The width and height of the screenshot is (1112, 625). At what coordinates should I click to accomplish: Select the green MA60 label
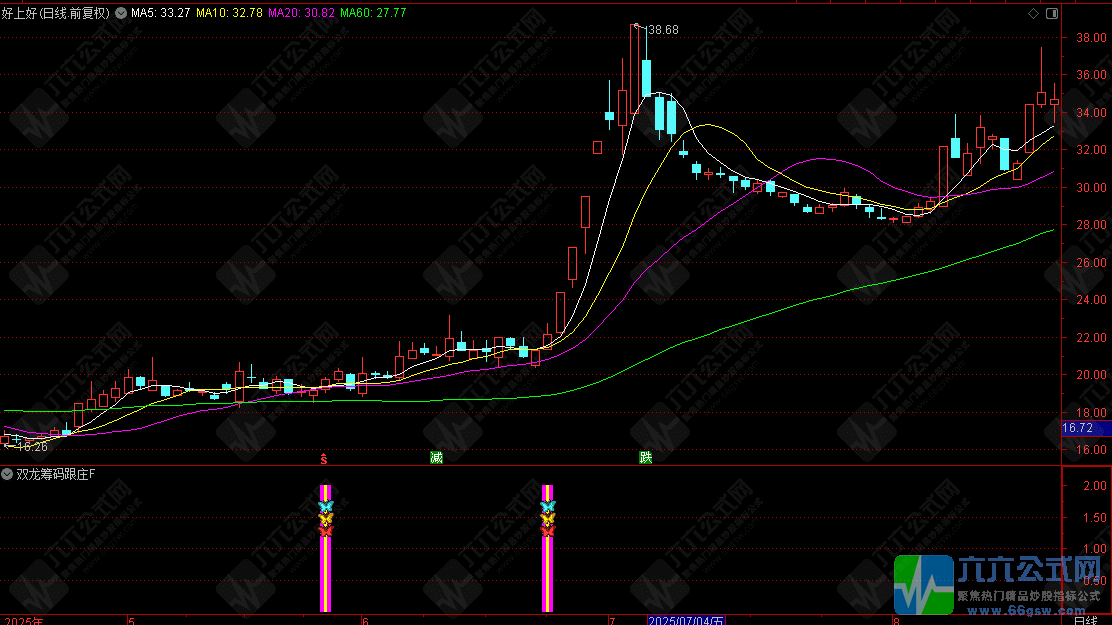tap(373, 13)
